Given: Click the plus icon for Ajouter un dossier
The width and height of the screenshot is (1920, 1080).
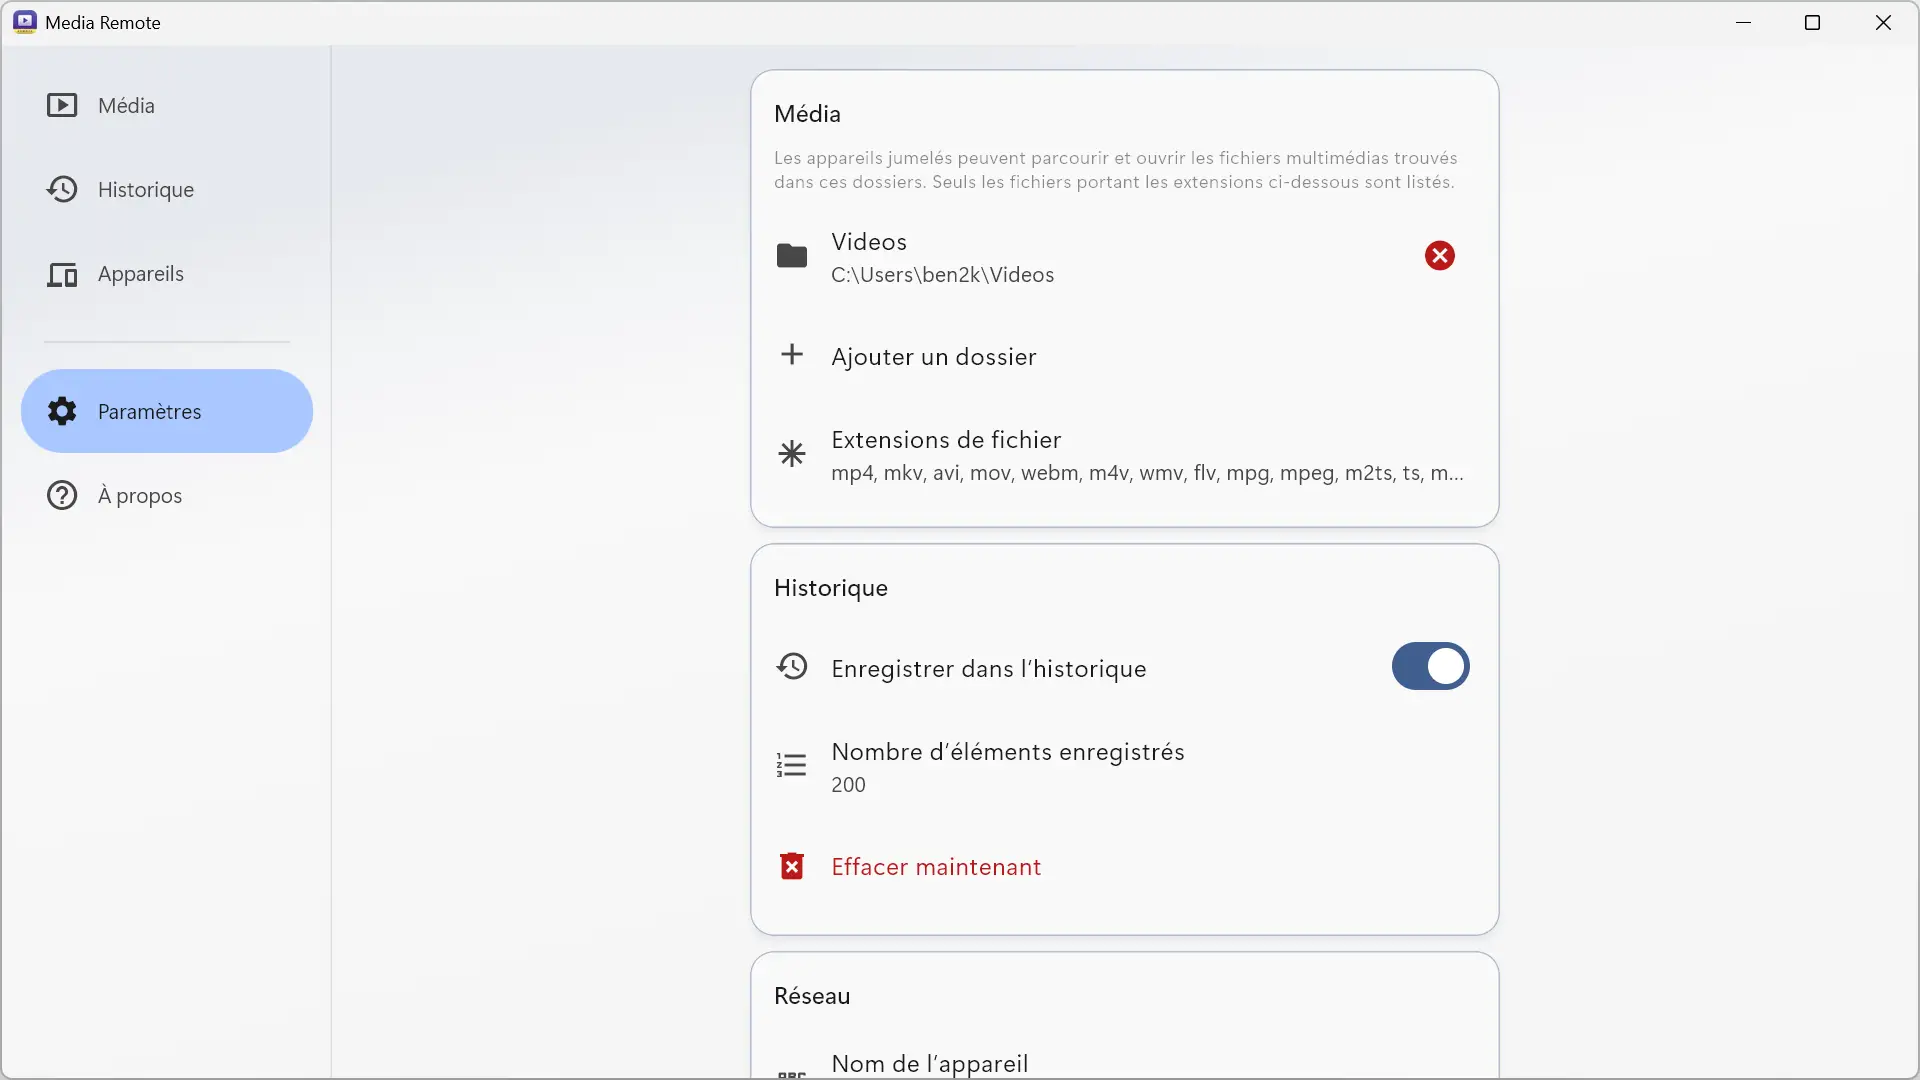Looking at the screenshot, I should tap(792, 354).
